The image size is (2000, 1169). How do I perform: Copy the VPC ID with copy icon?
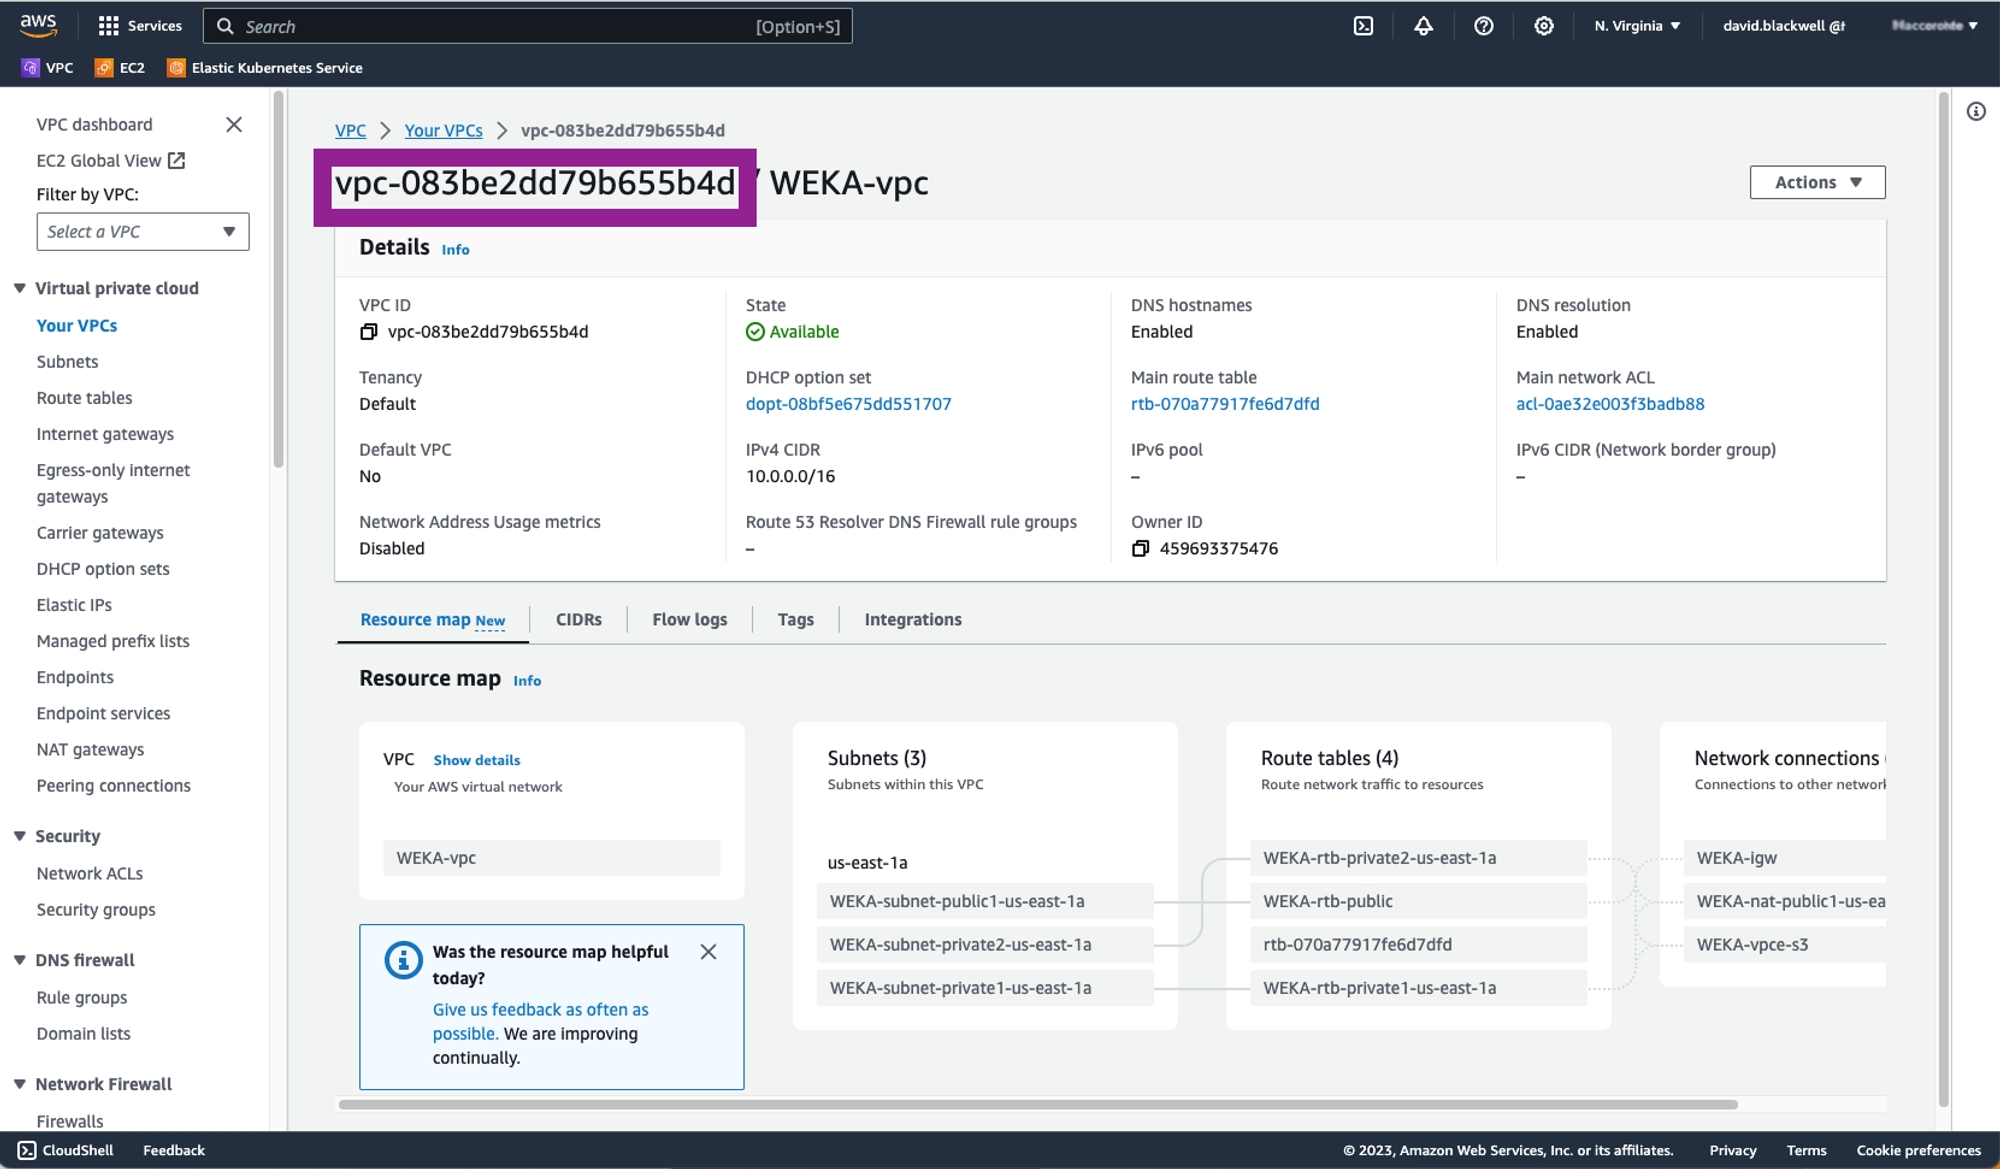(368, 332)
